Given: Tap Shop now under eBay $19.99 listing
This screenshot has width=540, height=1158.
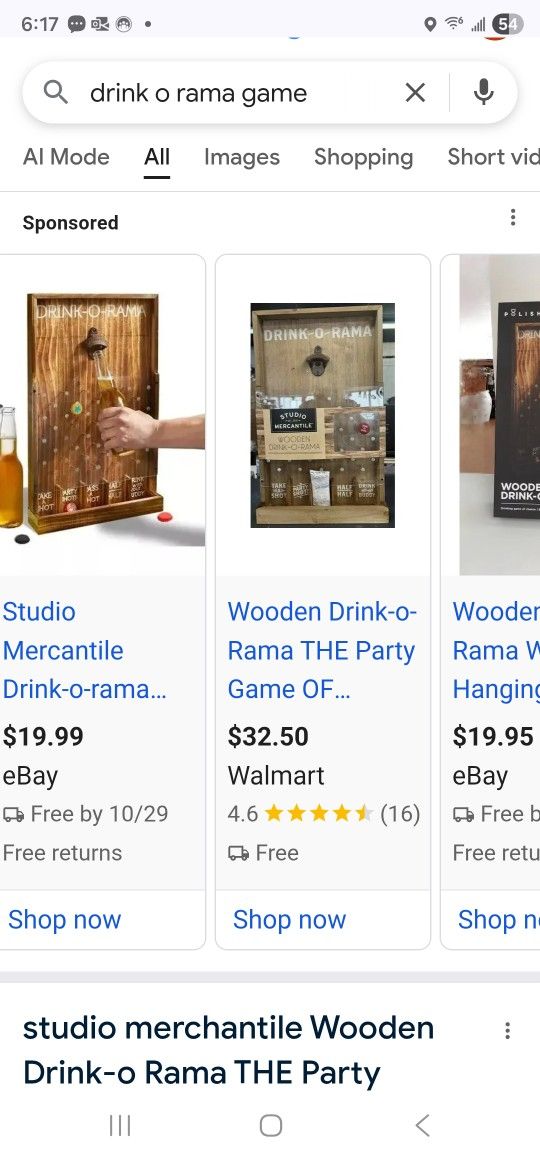Looking at the screenshot, I should [x=64, y=919].
